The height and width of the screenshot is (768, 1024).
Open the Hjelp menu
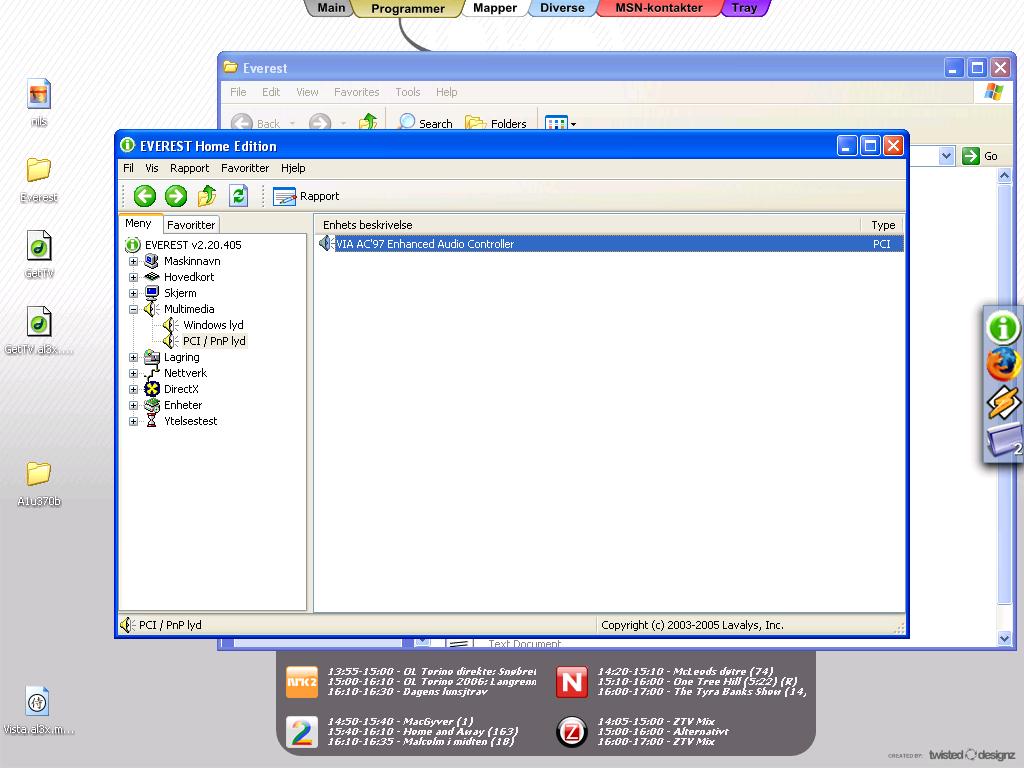click(293, 168)
